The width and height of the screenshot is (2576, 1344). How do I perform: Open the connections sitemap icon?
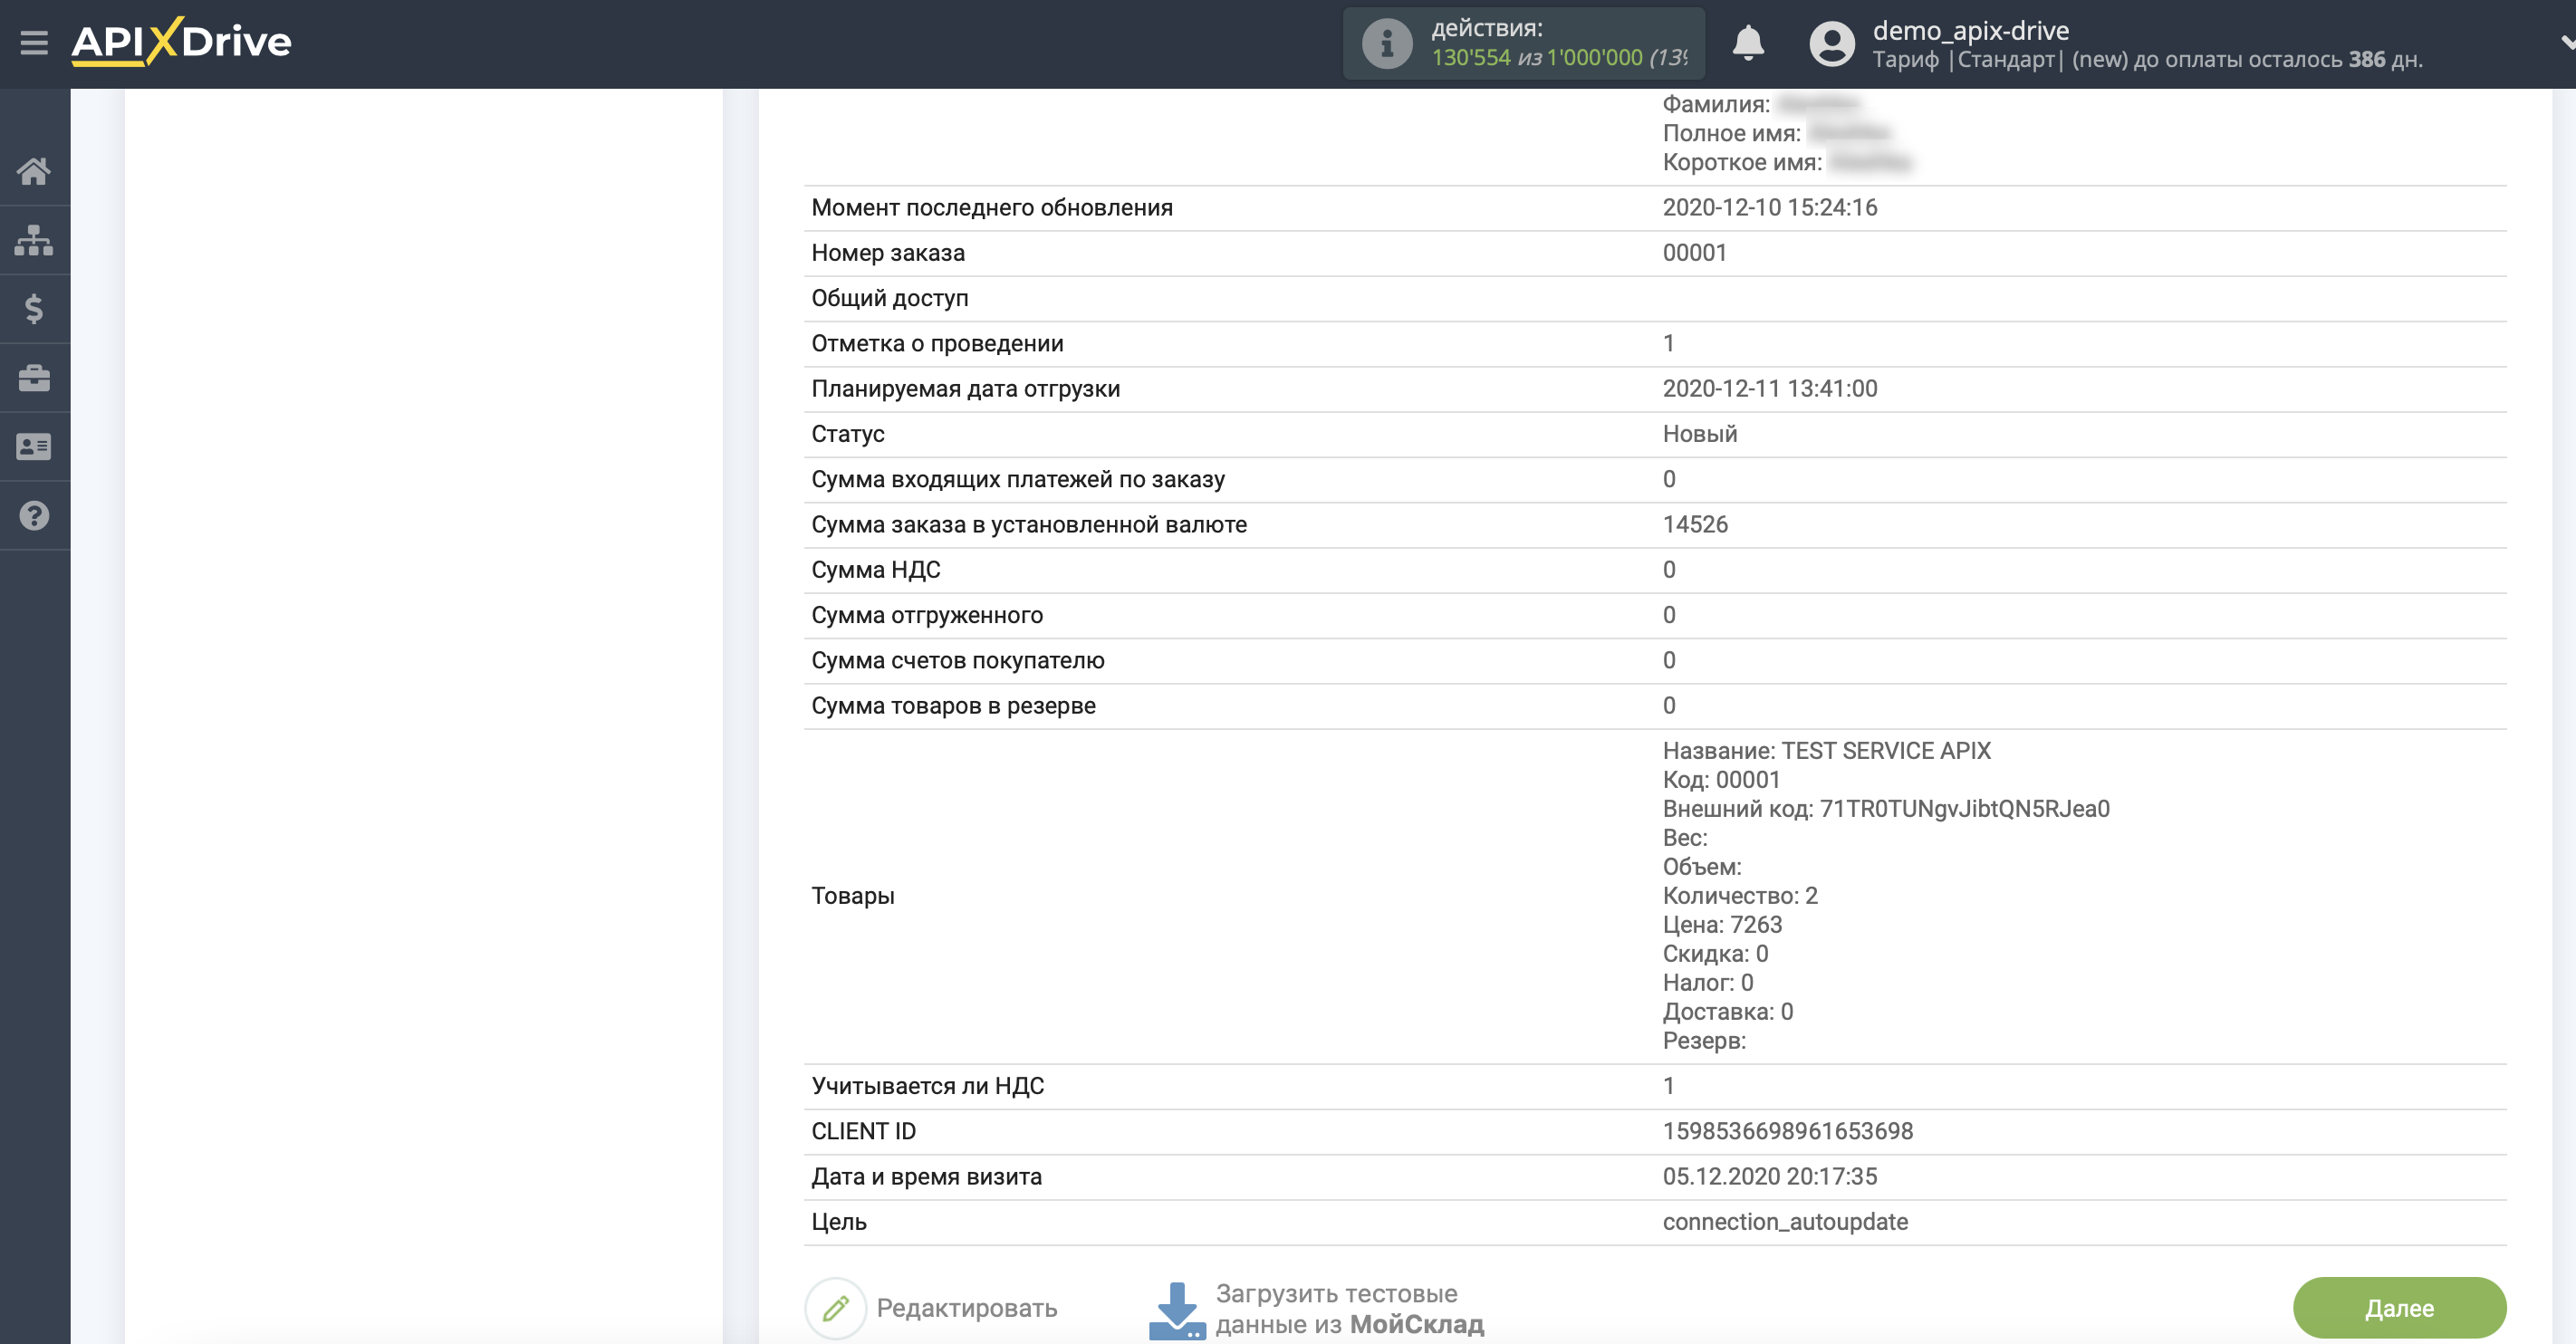34,240
